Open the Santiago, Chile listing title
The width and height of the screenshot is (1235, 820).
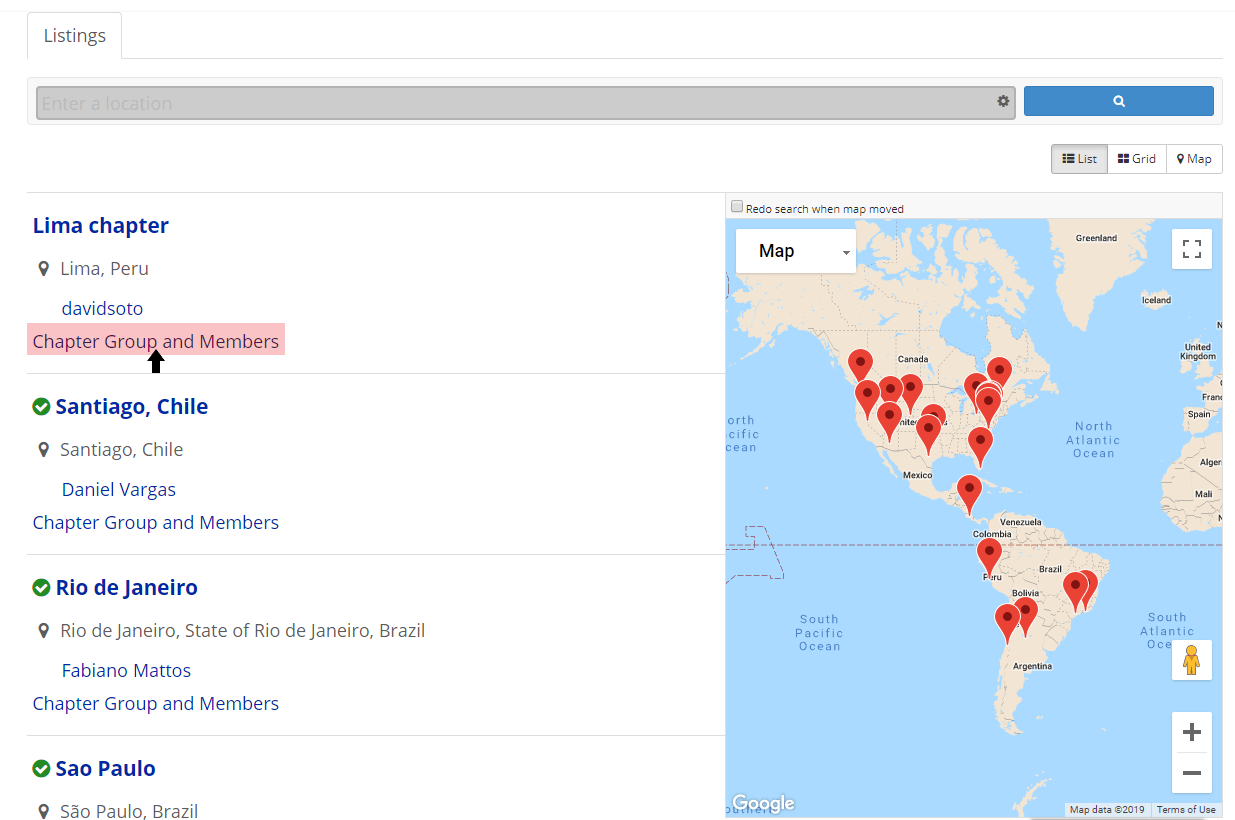[x=132, y=407]
